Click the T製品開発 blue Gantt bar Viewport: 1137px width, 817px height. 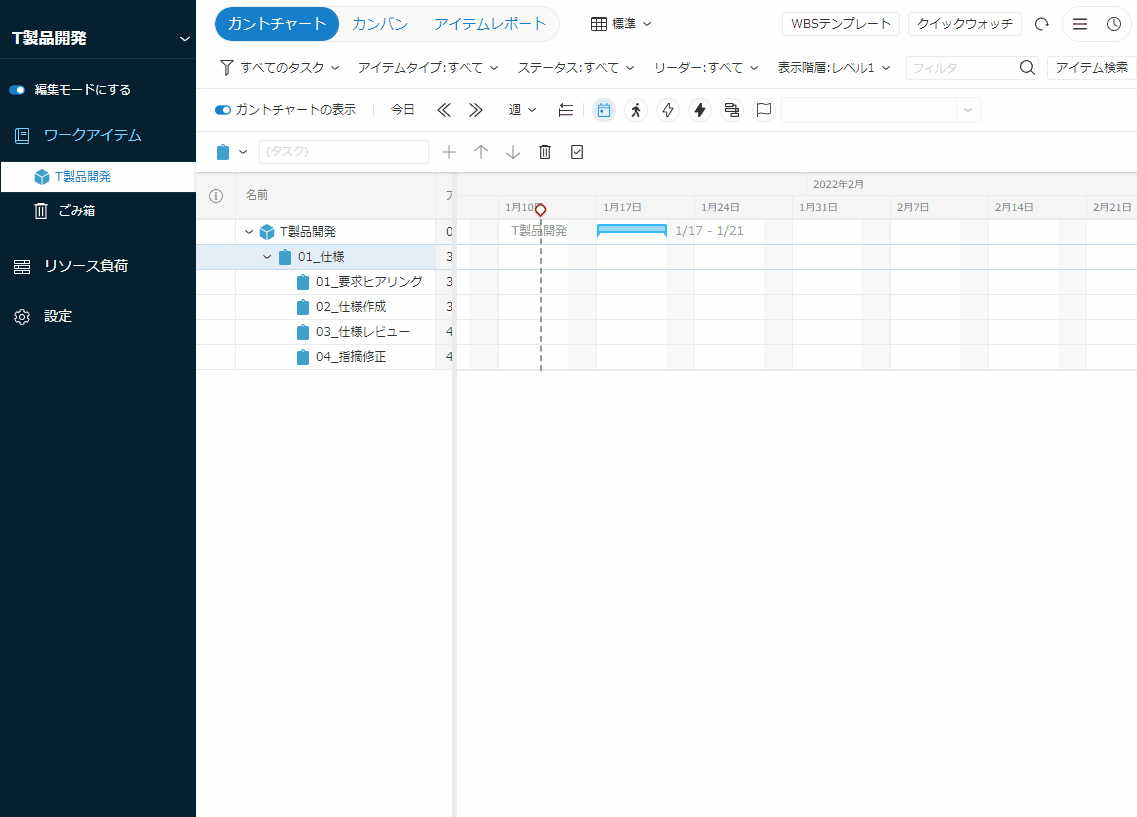tap(631, 230)
